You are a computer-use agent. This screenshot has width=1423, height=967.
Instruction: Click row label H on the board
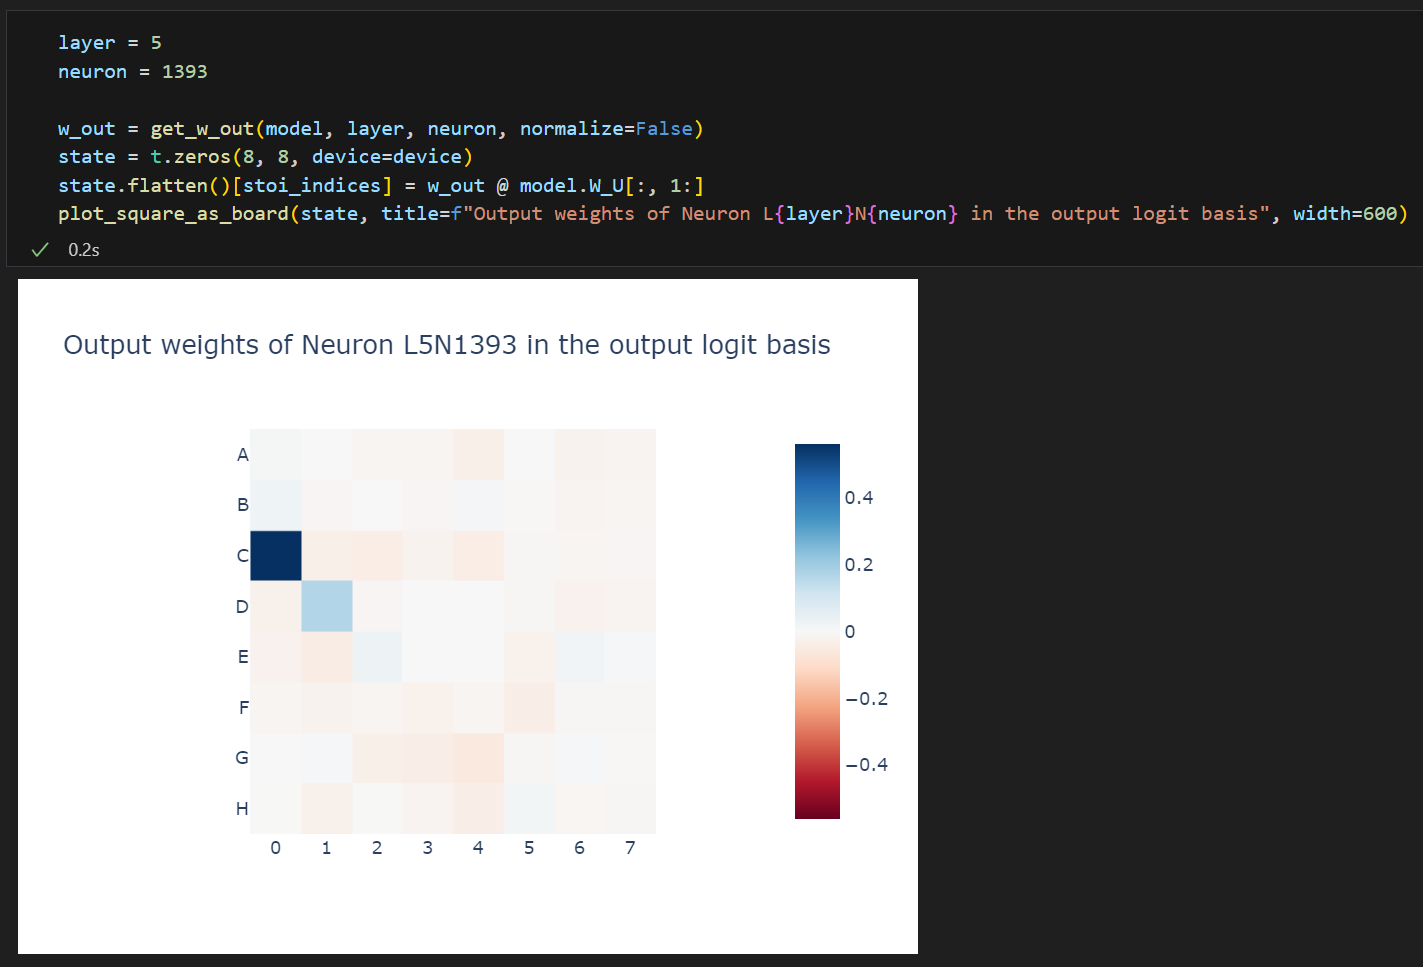[242, 809]
